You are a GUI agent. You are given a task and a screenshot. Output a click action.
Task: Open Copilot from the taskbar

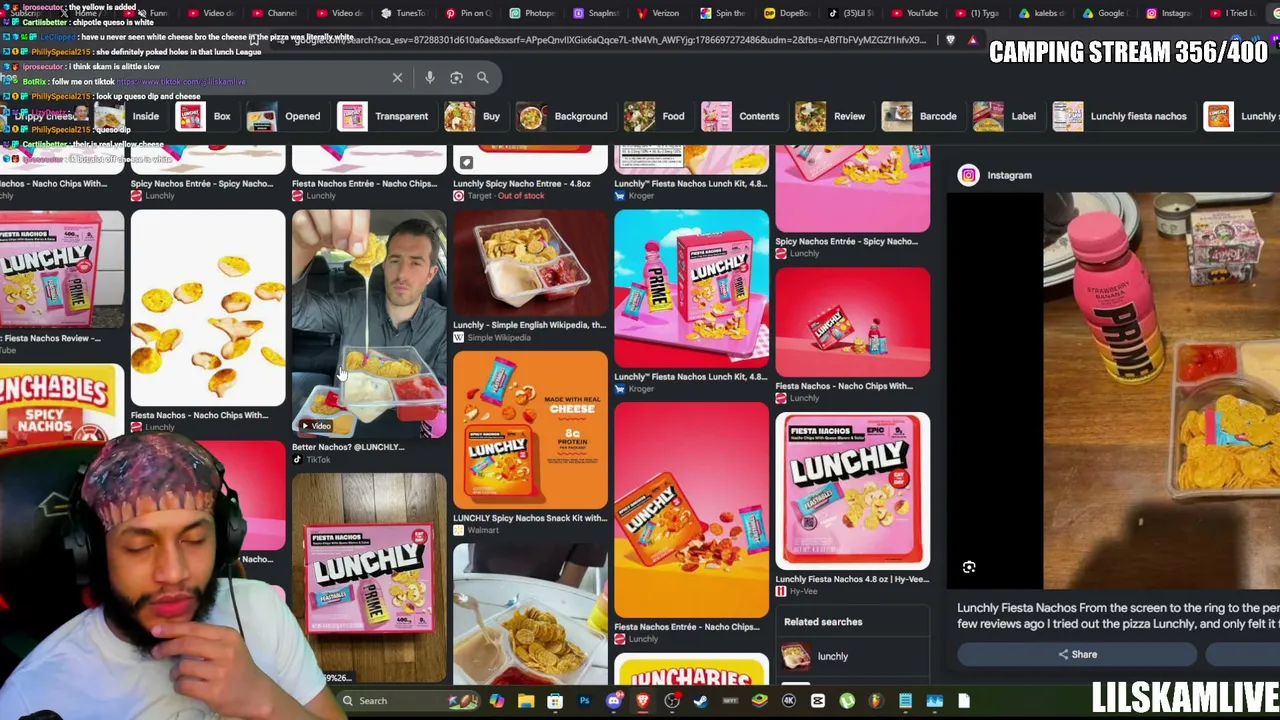tap(497, 701)
